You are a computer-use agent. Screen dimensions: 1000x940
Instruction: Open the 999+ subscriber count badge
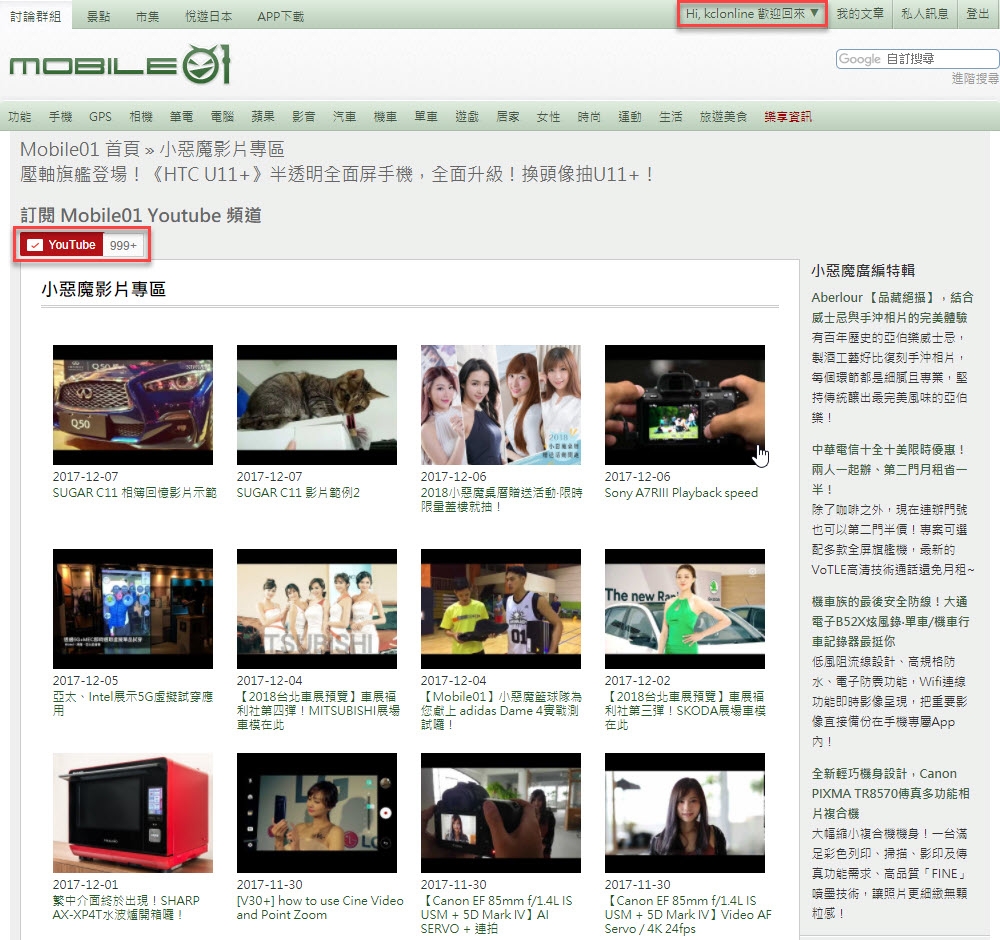(x=123, y=246)
